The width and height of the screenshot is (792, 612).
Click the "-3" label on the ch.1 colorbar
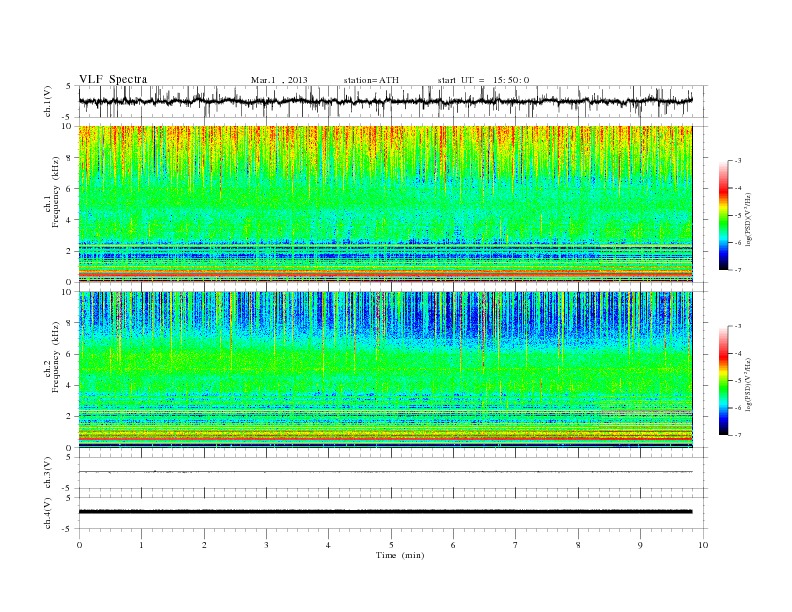click(x=737, y=161)
